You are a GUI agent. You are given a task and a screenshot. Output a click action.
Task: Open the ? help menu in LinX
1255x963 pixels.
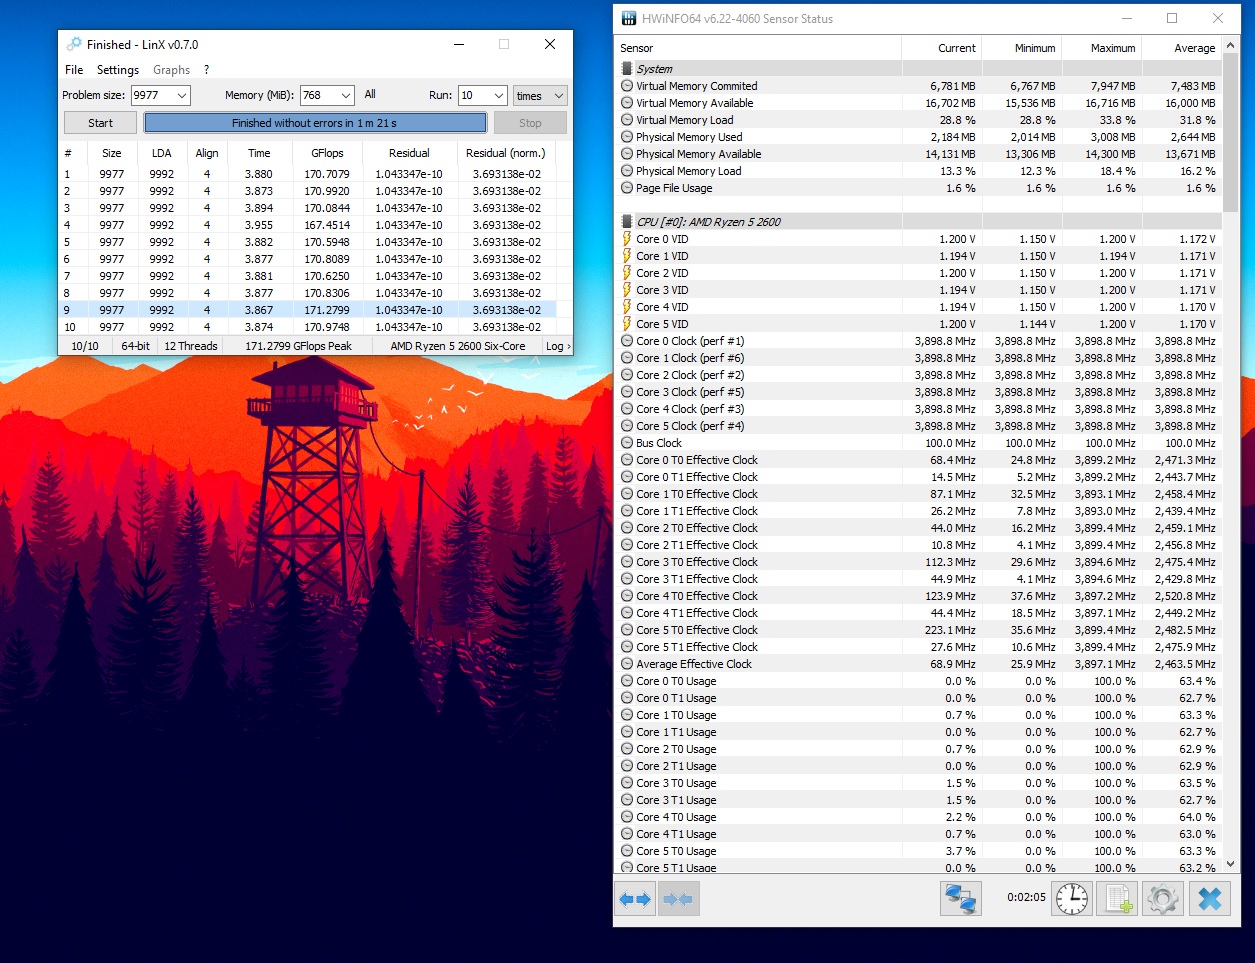point(206,70)
